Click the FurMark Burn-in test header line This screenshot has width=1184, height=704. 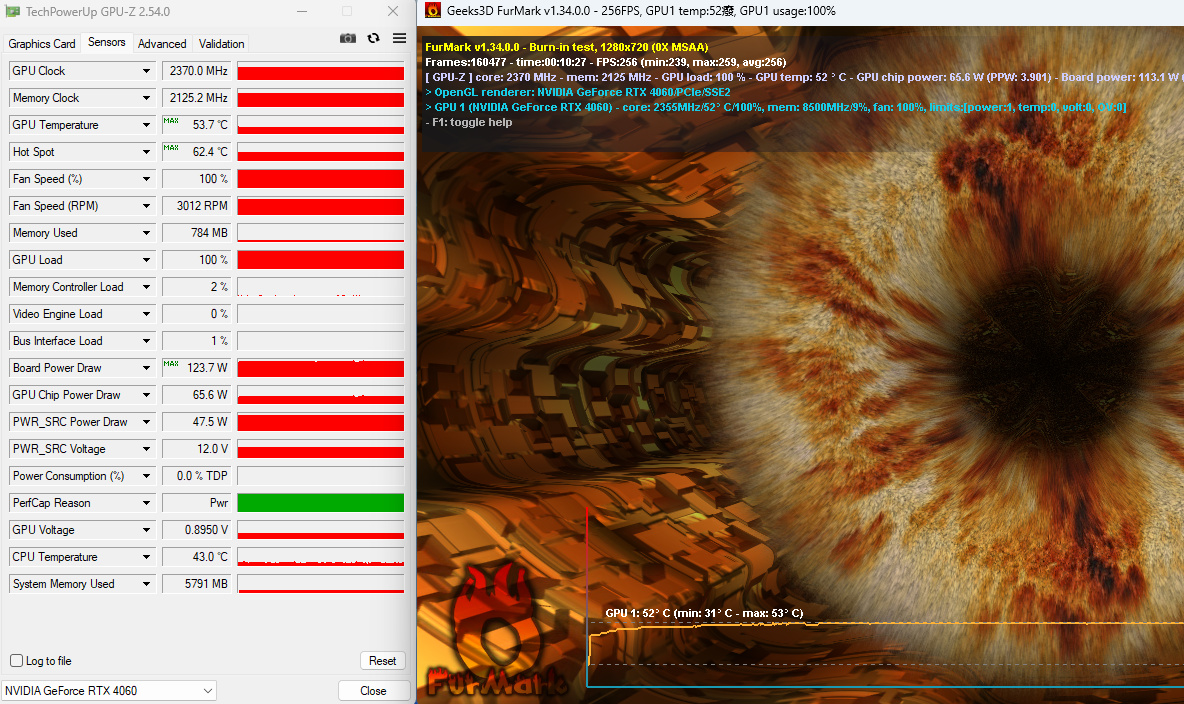click(x=566, y=47)
